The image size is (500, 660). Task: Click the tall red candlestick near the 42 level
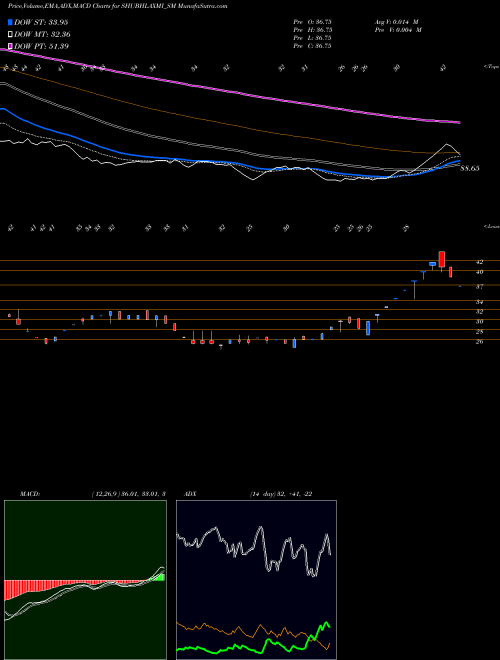[441, 259]
